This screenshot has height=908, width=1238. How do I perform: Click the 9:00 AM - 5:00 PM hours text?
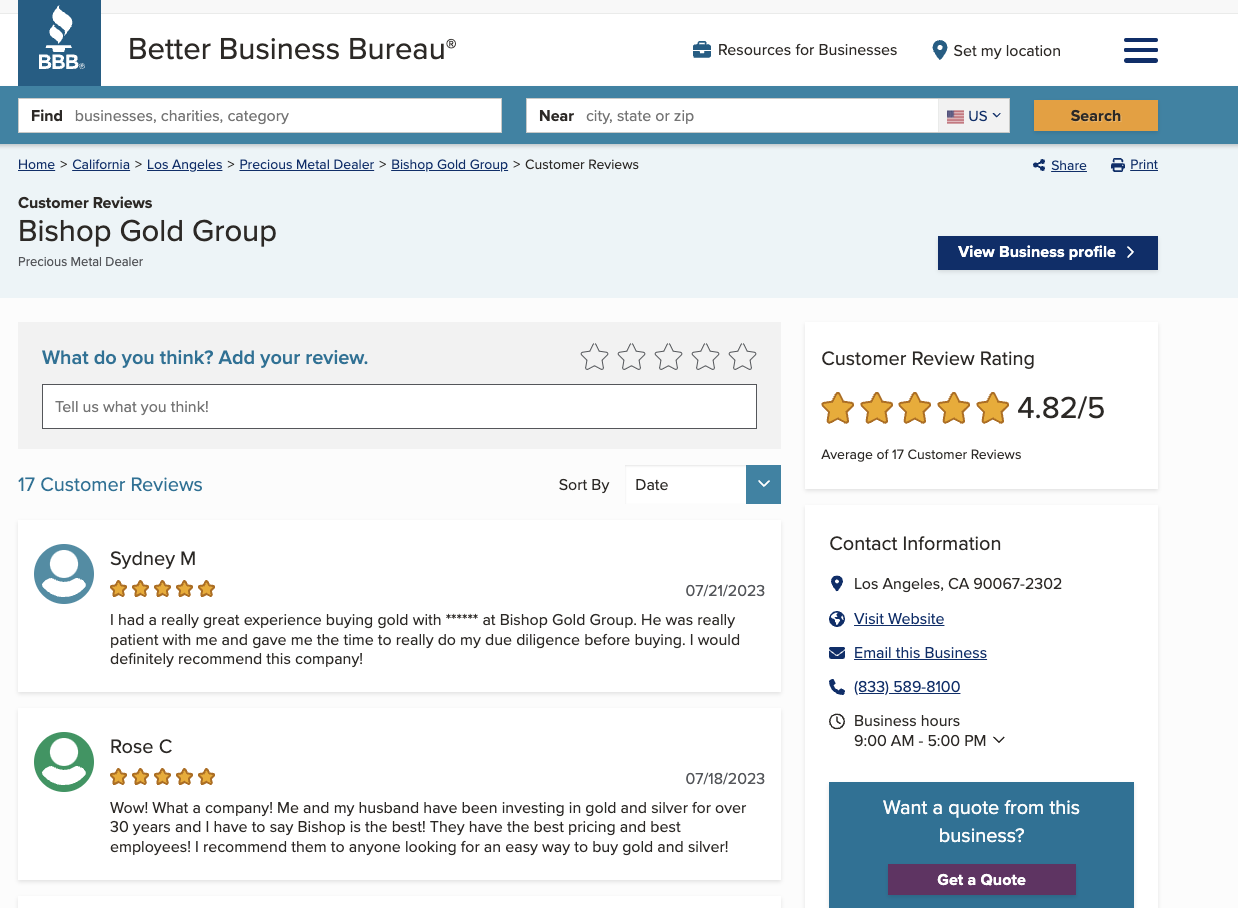click(920, 741)
